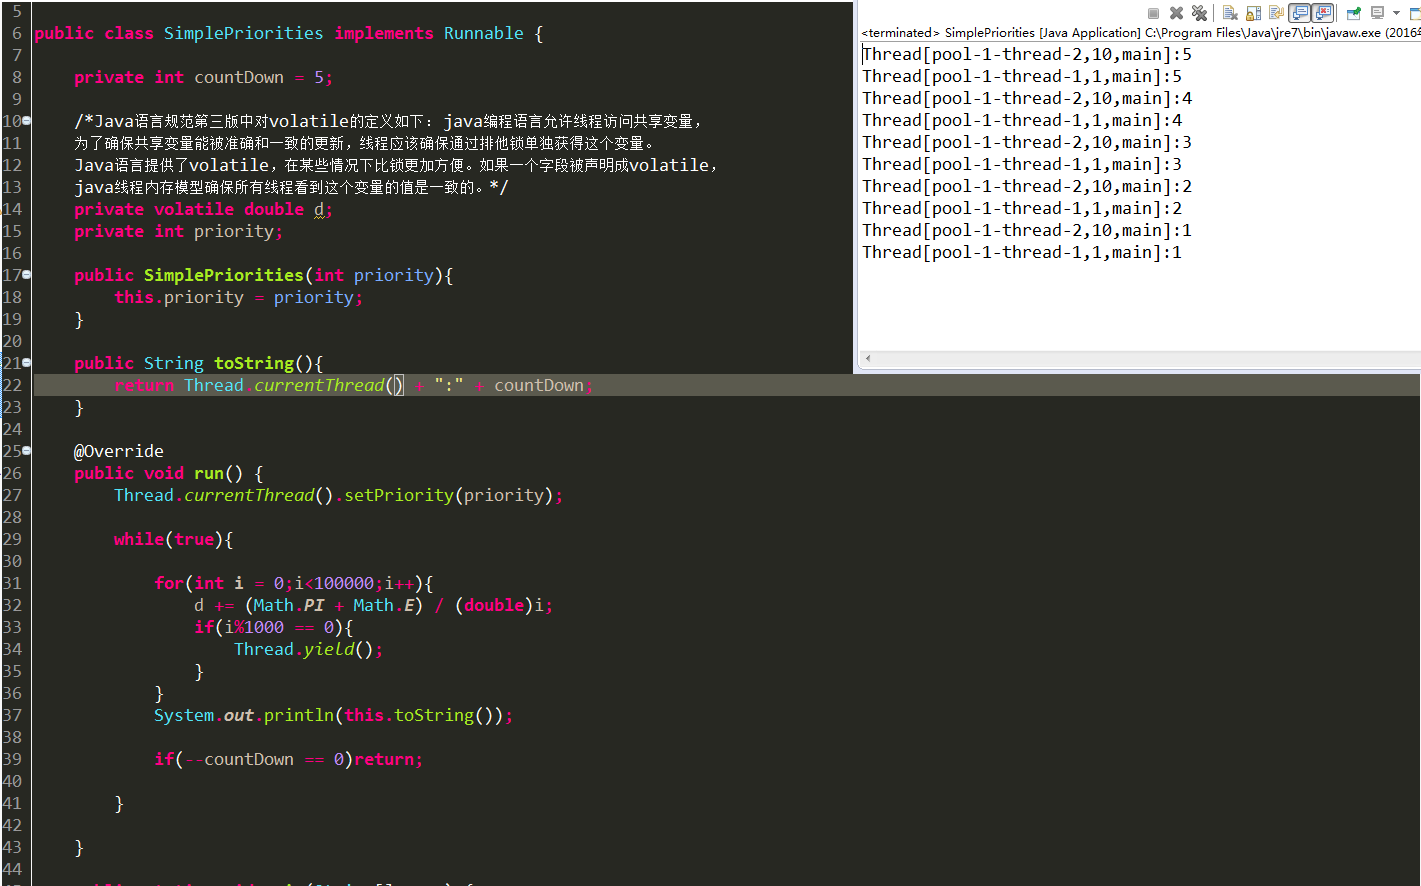Click 'Math.PI' on line 32

(x=289, y=605)
